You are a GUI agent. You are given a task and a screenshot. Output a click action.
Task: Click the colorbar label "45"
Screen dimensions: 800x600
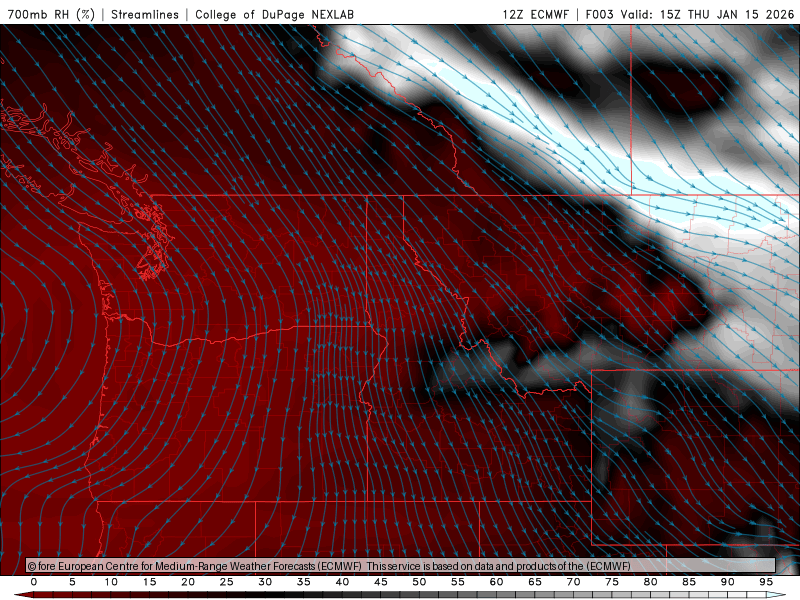[x=381, y=582]
